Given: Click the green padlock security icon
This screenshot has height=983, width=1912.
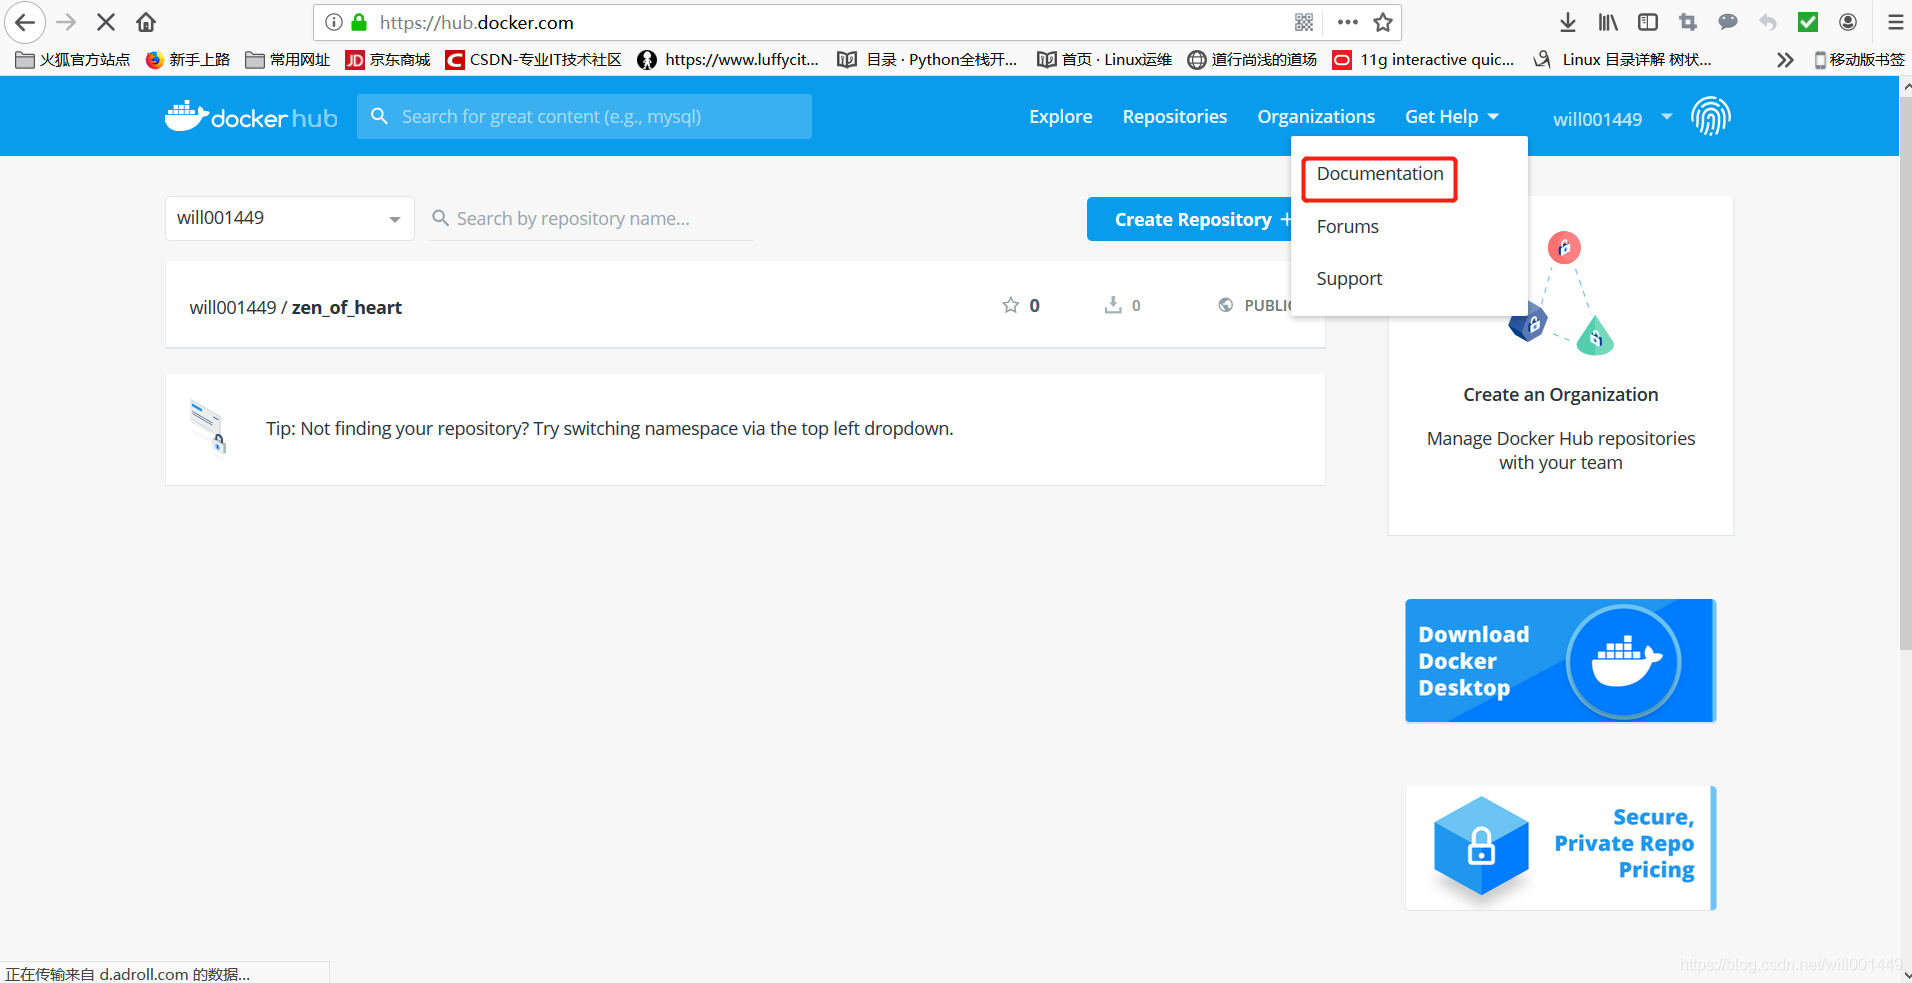Looking at the screenshot, I should (359, 22).
